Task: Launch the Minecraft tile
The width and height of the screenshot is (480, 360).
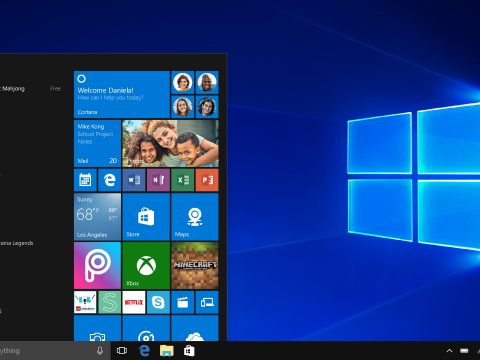Action: [195, 266]
